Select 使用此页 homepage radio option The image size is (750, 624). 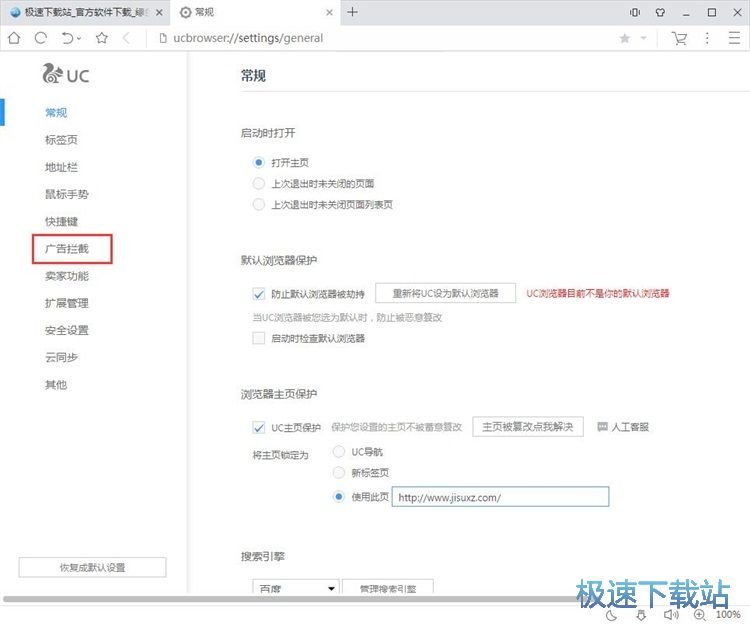tap(339, 497)
